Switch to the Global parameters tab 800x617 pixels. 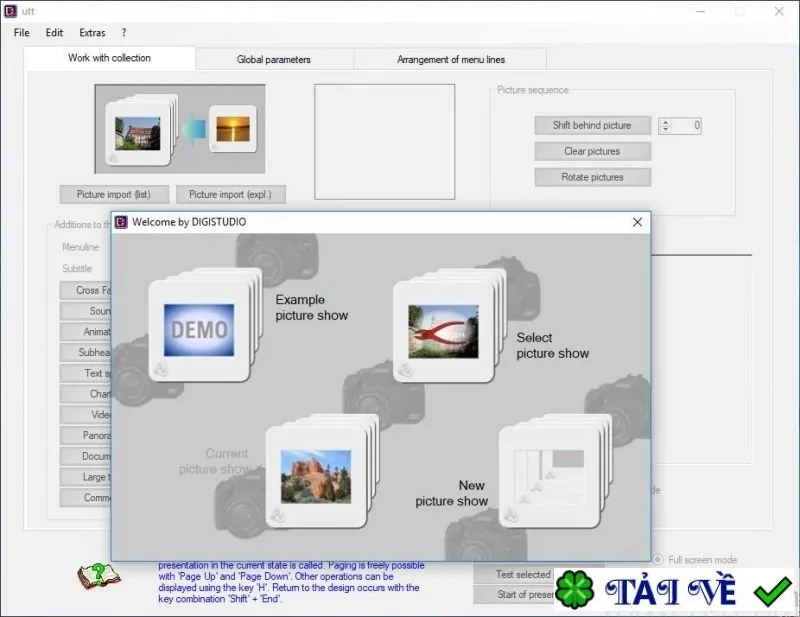pyautogui.click(x=274, y=59)
